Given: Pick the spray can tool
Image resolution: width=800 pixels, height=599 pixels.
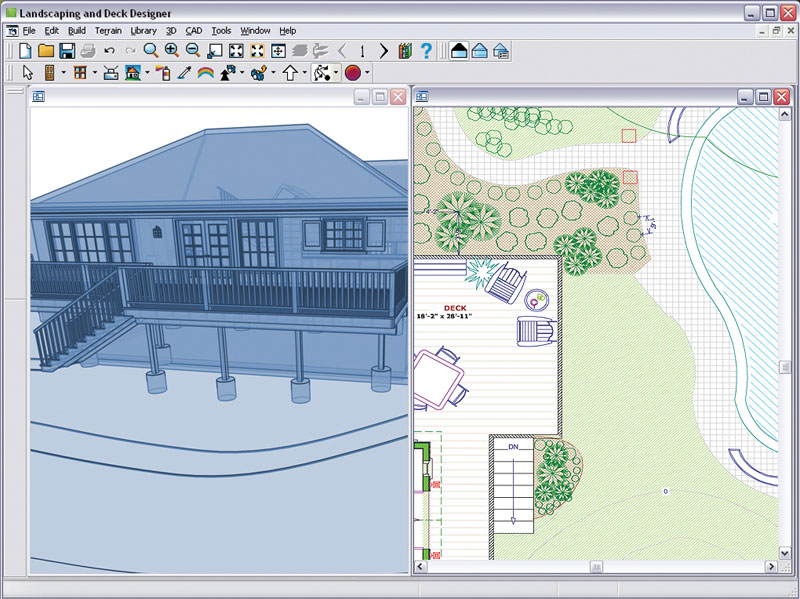Looking at the screenshot, I should point(162,73).
